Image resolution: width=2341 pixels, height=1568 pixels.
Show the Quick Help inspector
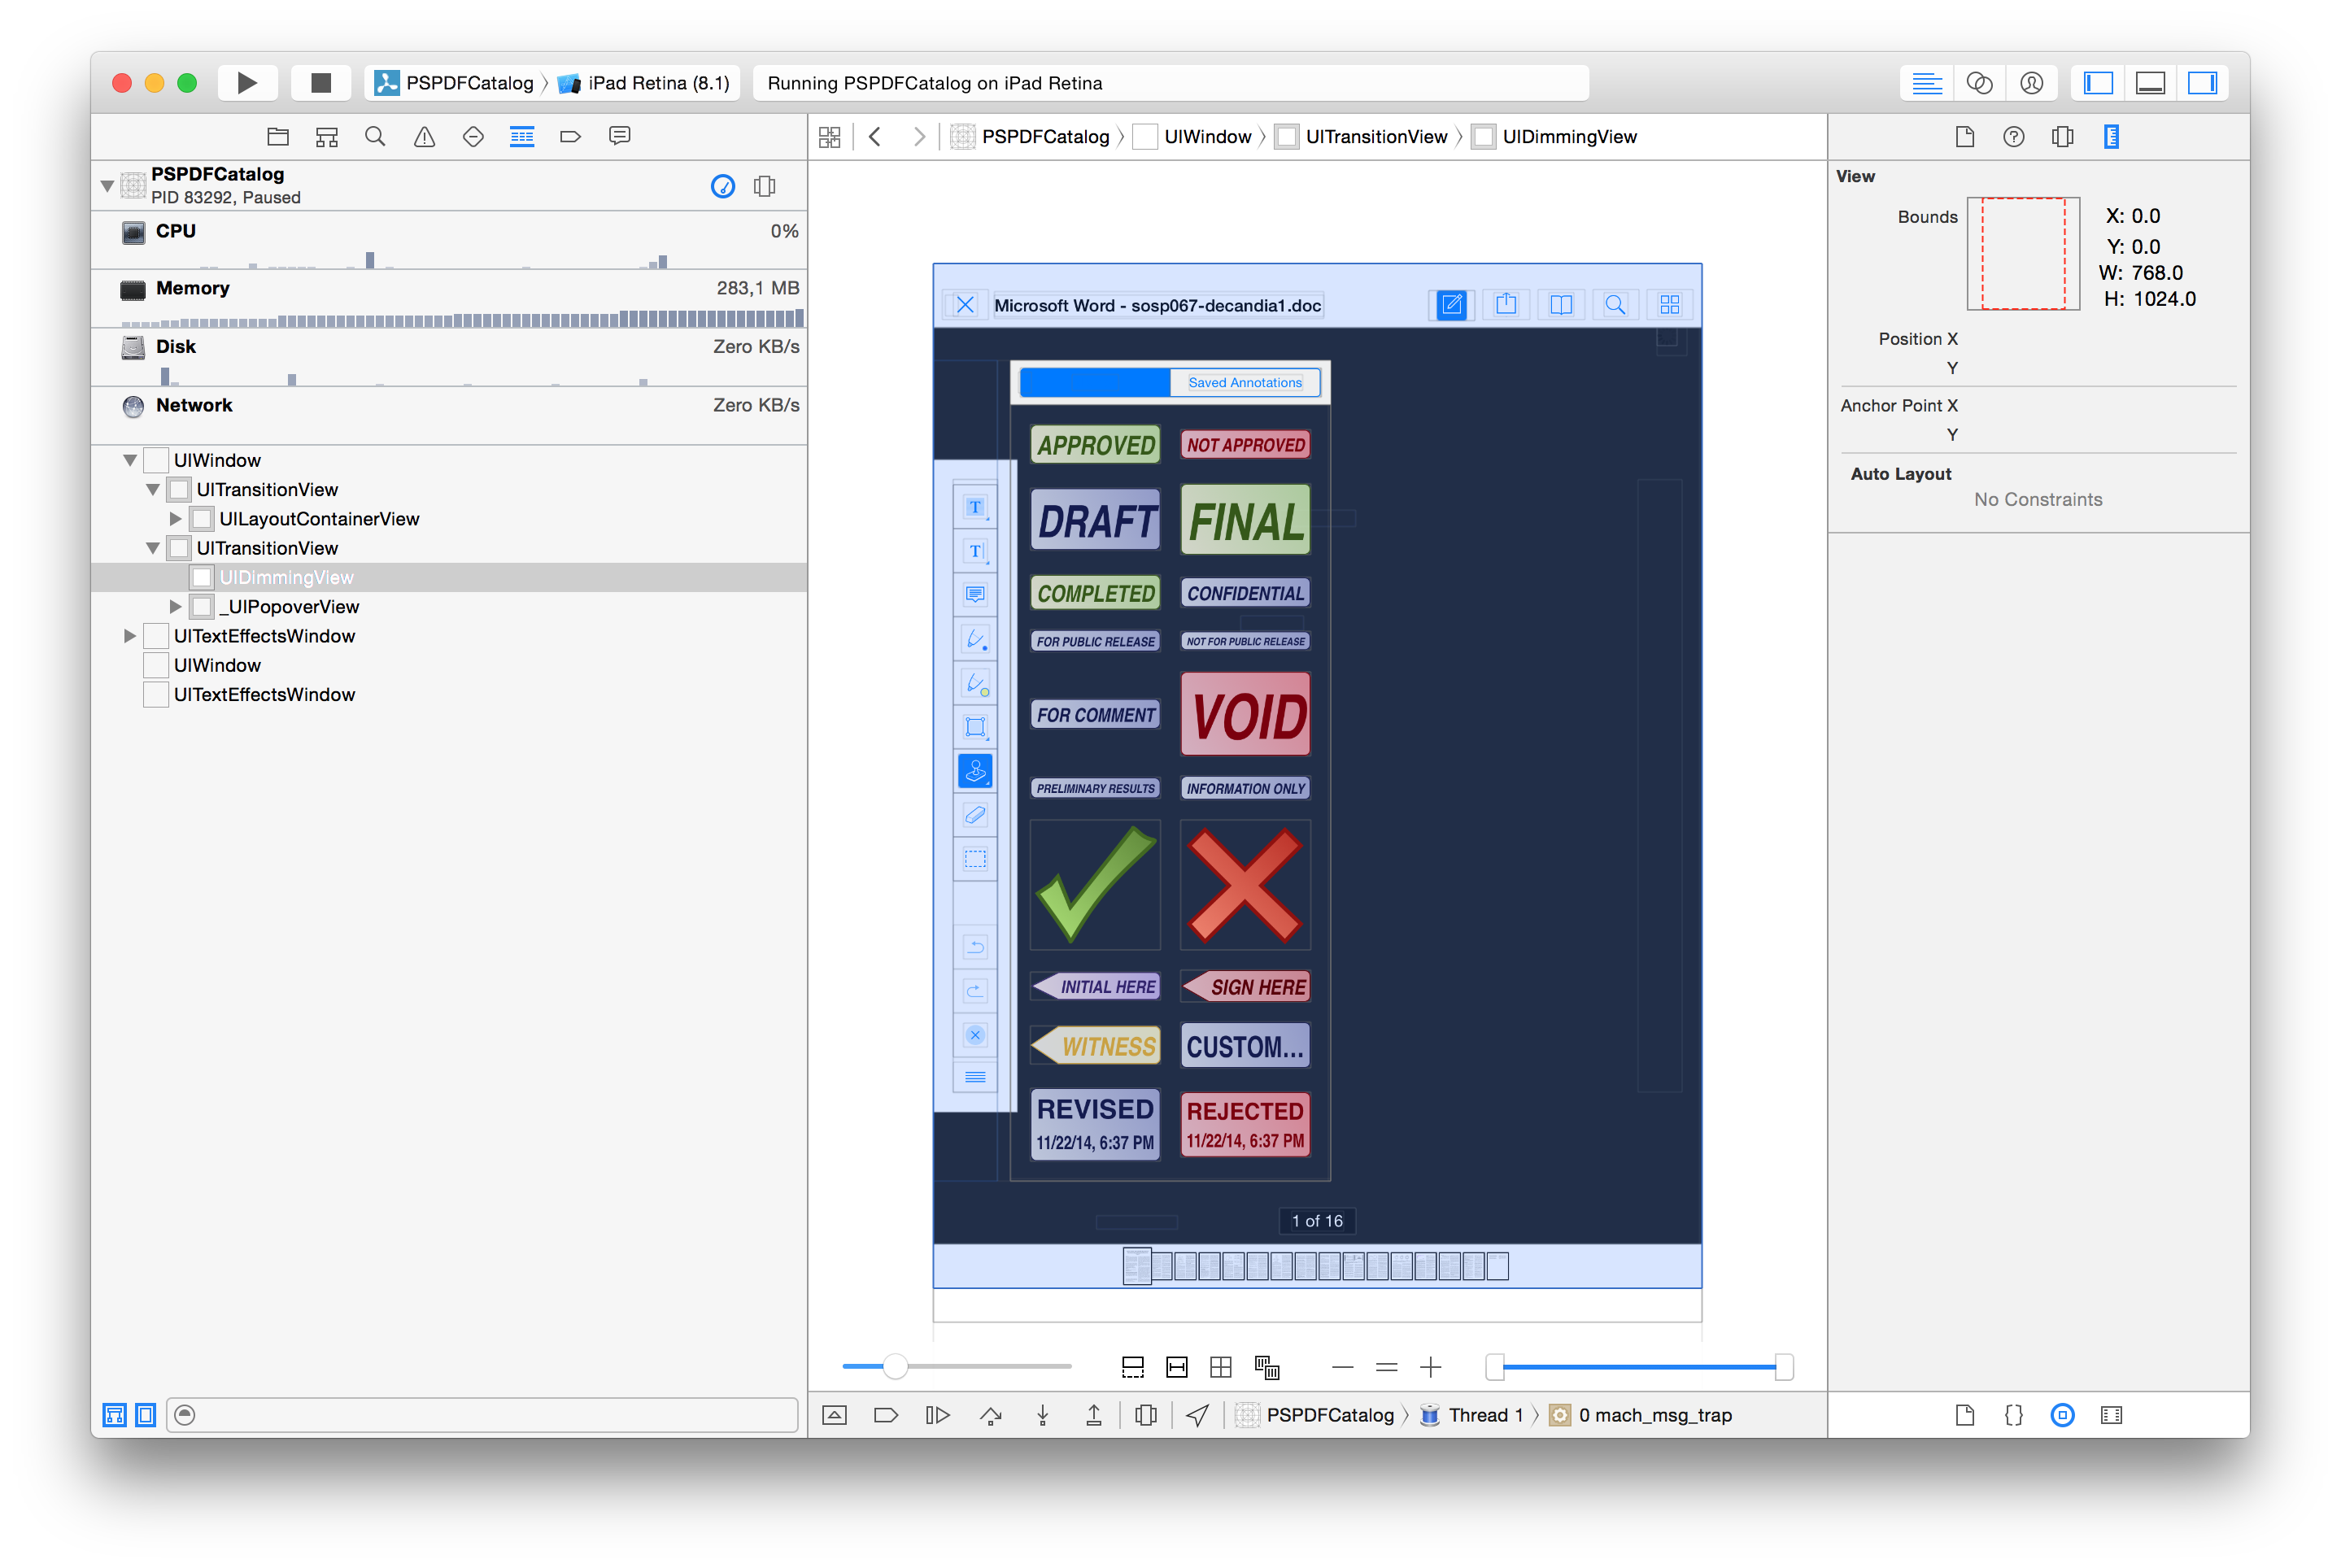(2014, 136)
